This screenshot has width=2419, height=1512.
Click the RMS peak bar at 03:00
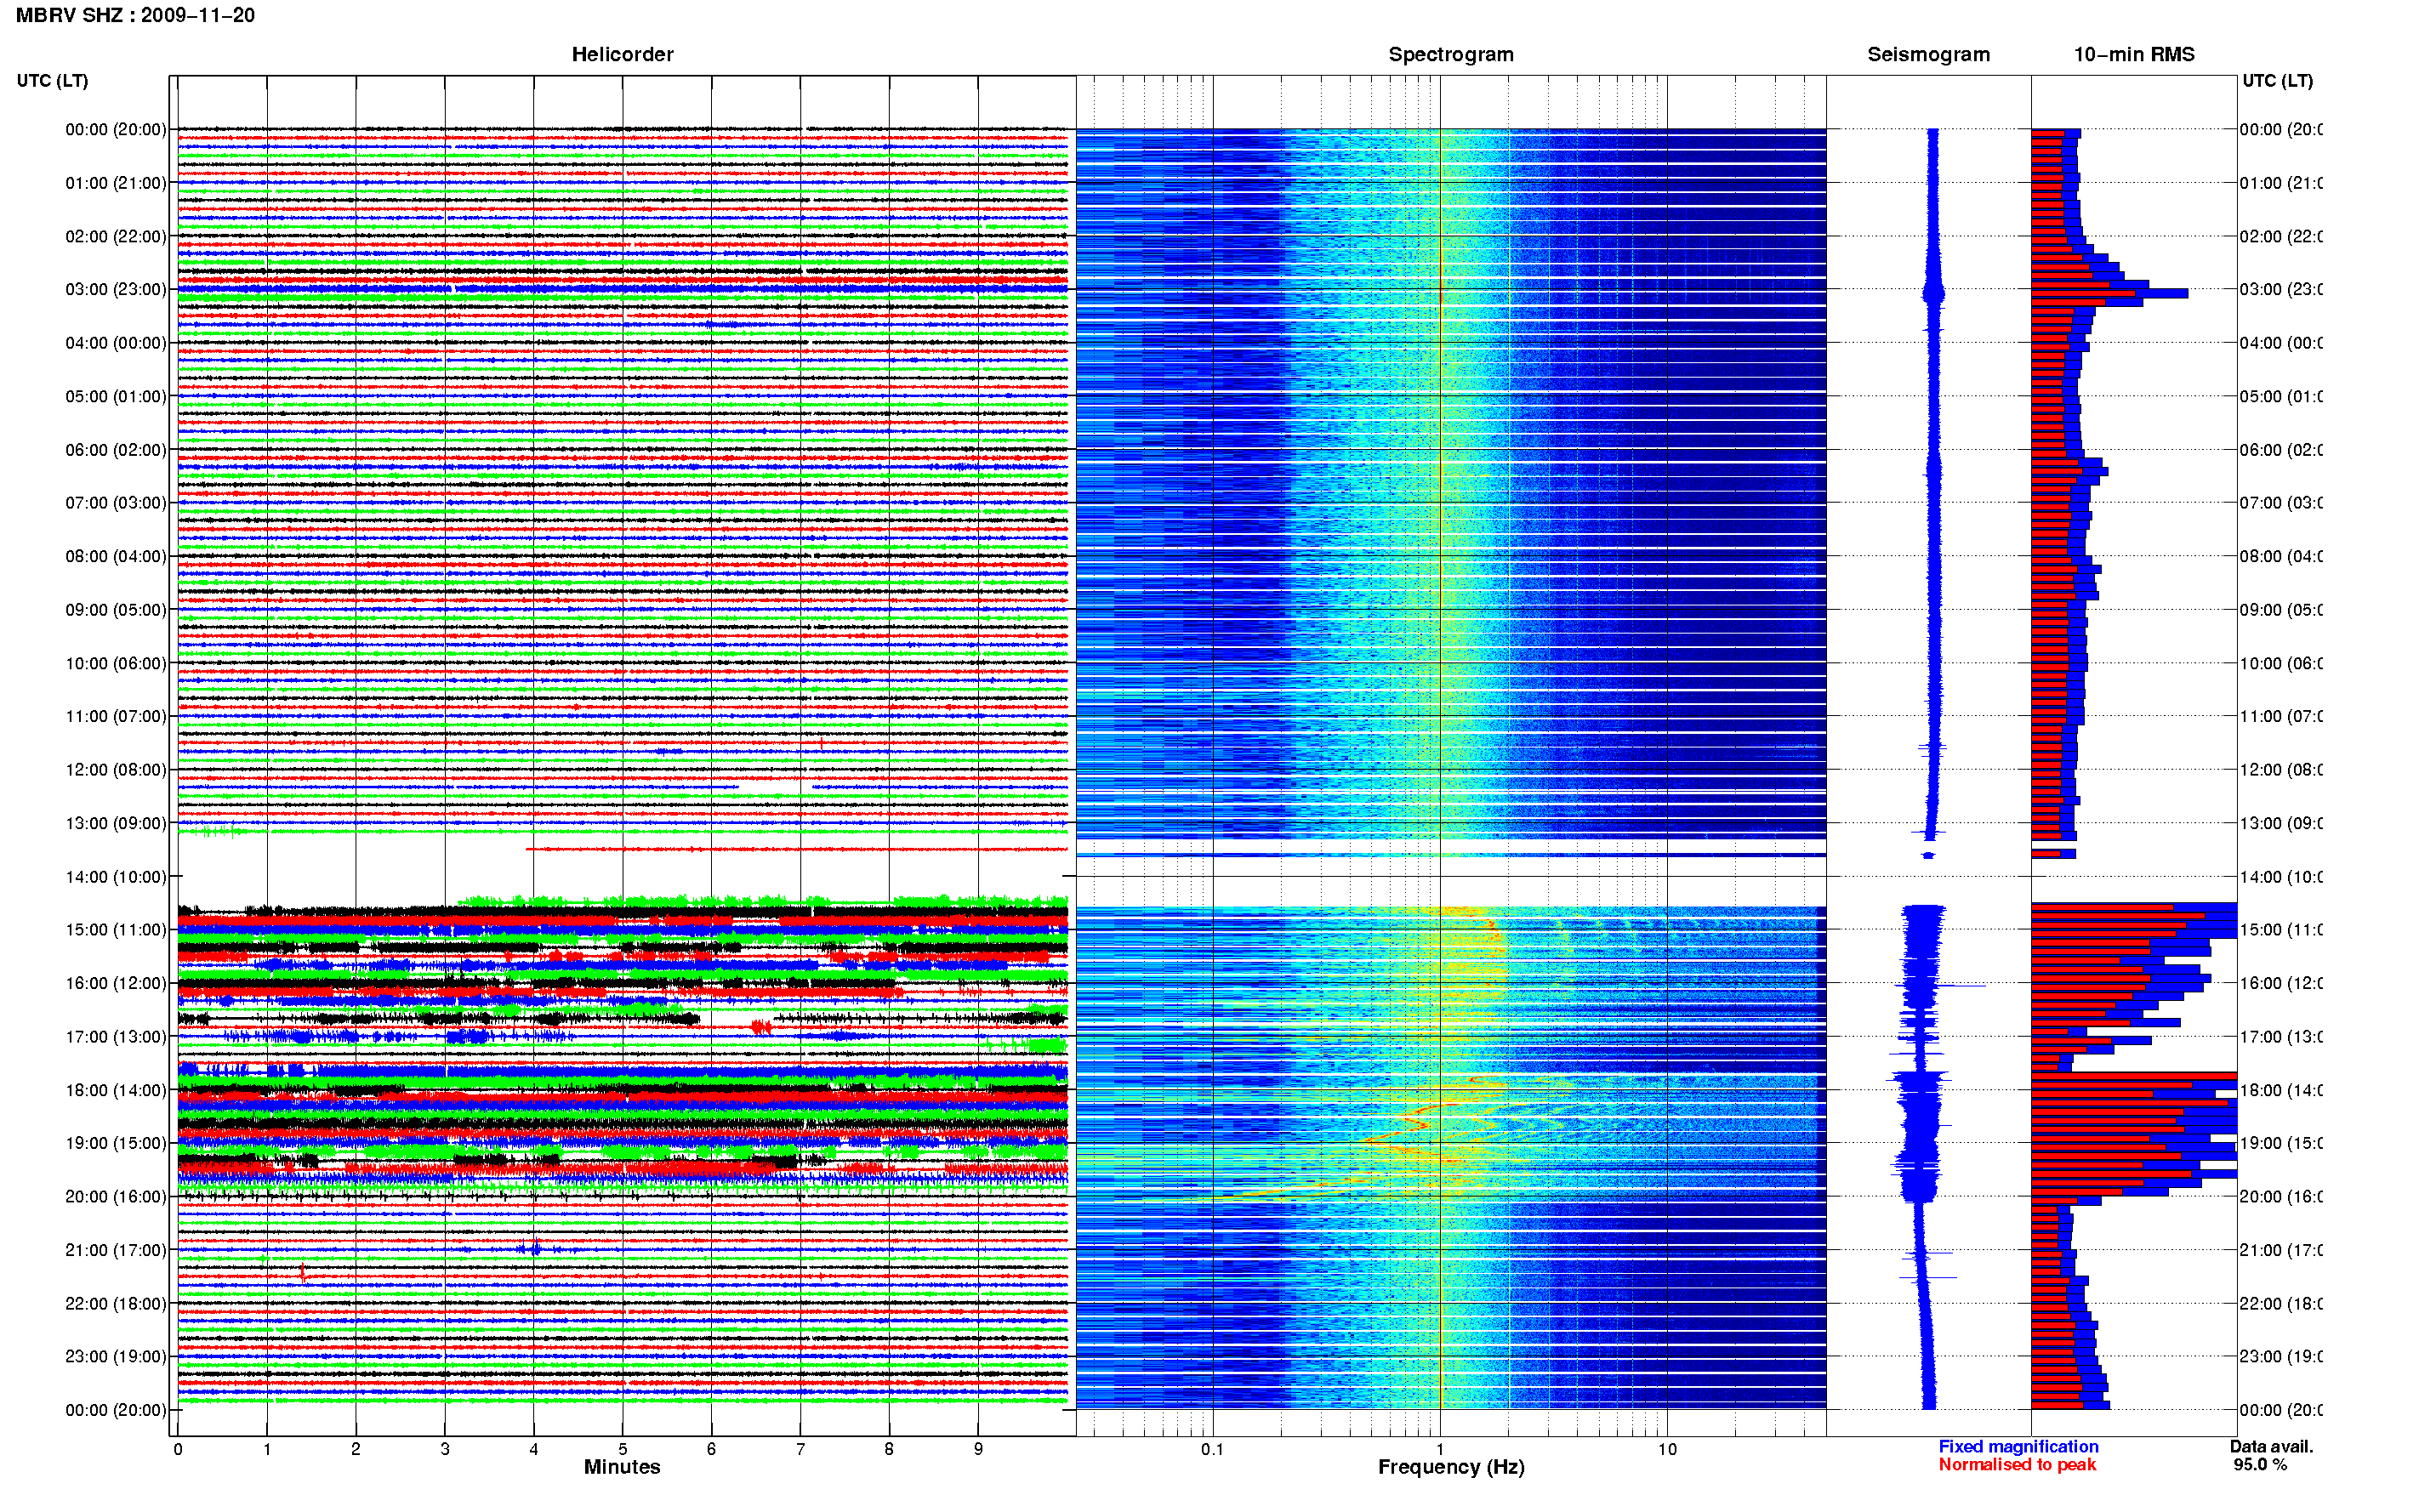2109,294
